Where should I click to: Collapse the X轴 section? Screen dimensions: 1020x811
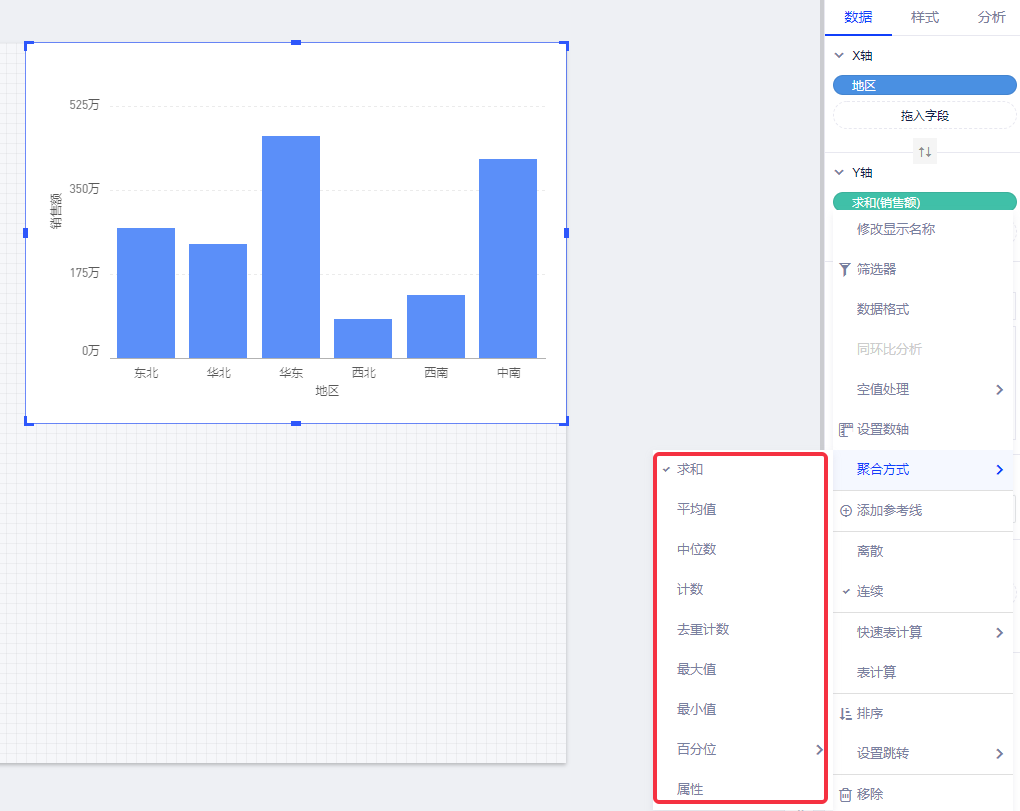tap(839, 56)
